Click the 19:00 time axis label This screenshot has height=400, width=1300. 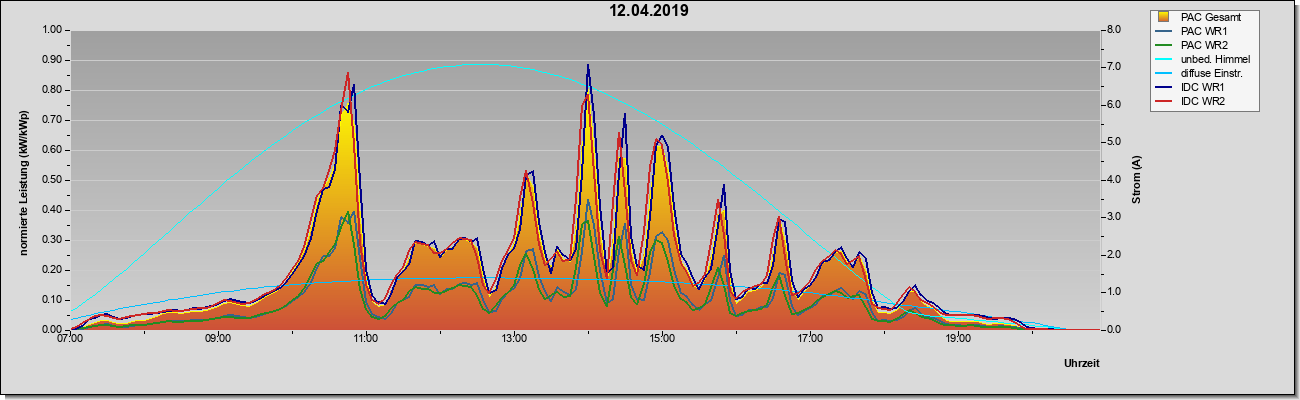coord(958,339)
